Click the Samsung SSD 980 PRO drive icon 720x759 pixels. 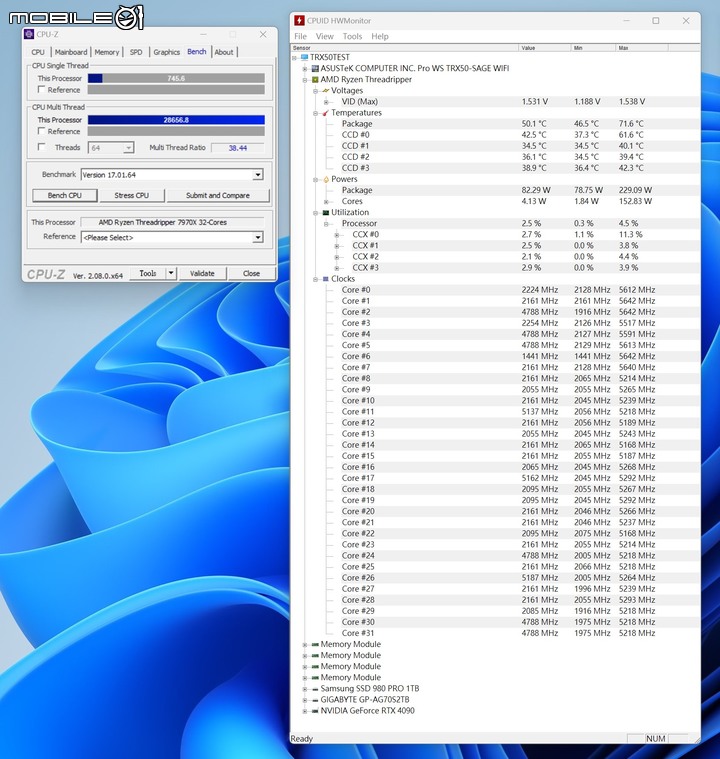coord(315,689)
